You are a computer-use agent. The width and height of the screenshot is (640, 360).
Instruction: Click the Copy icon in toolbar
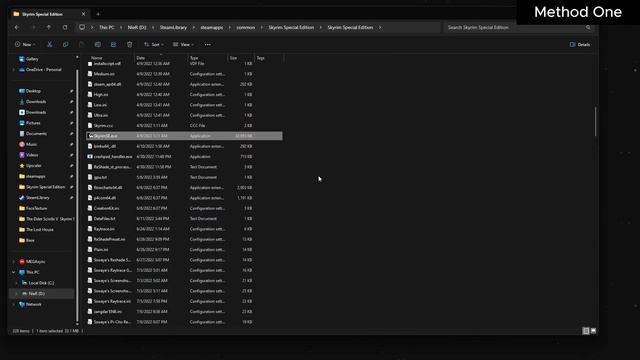pos(65,44)
